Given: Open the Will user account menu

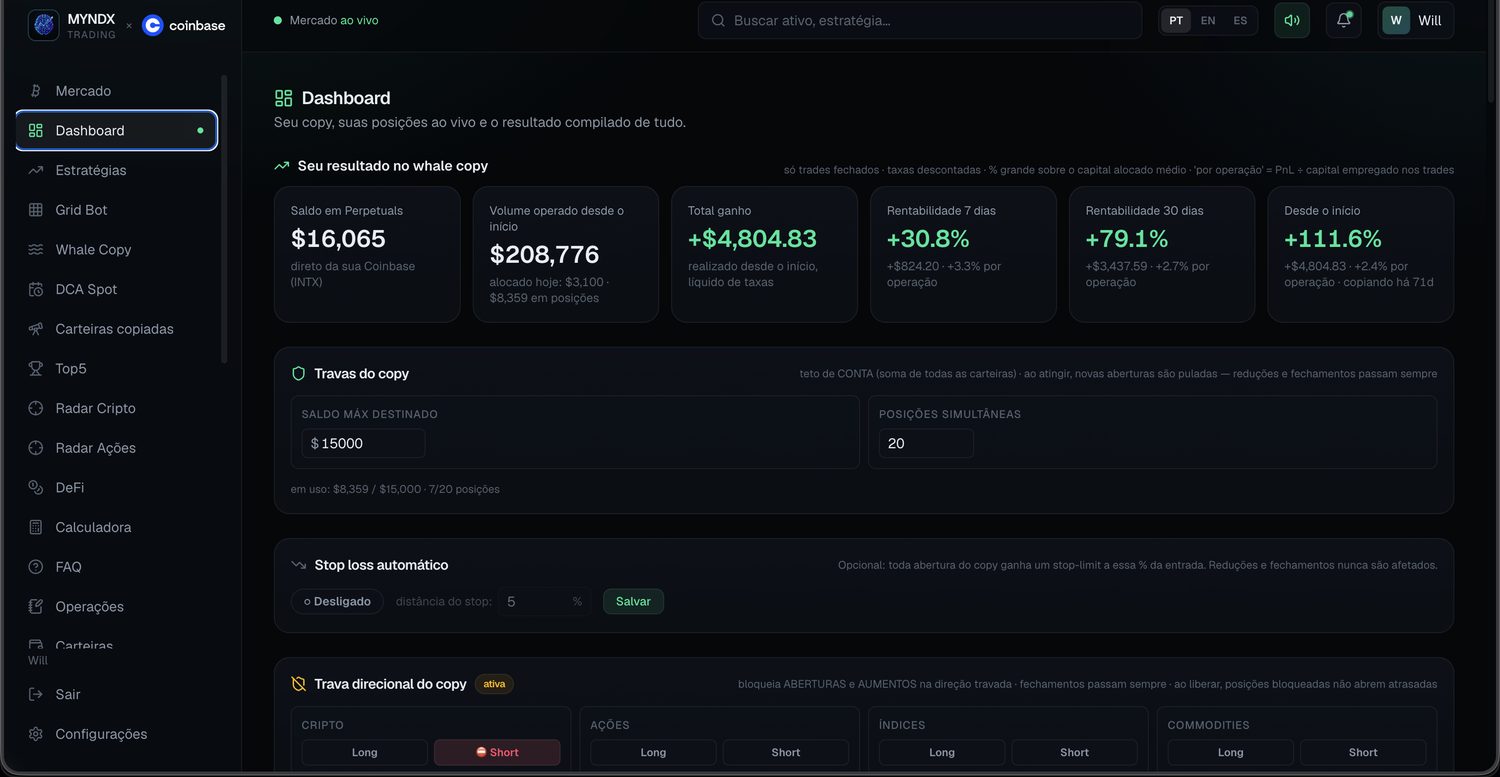Looking at the screenshot, I should click(1415, 20).
